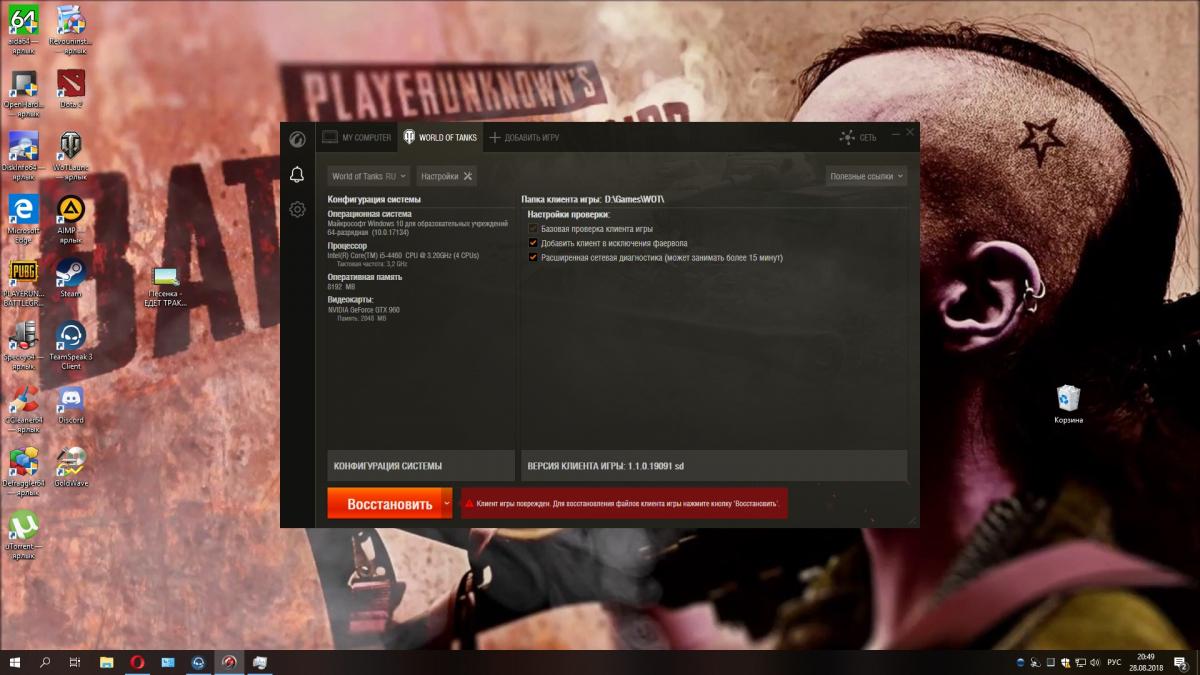
Task: Open PLAYERUNKNOWN'S BATTLEGROUNDS desktop icon
Action: [x=22, y=281]
